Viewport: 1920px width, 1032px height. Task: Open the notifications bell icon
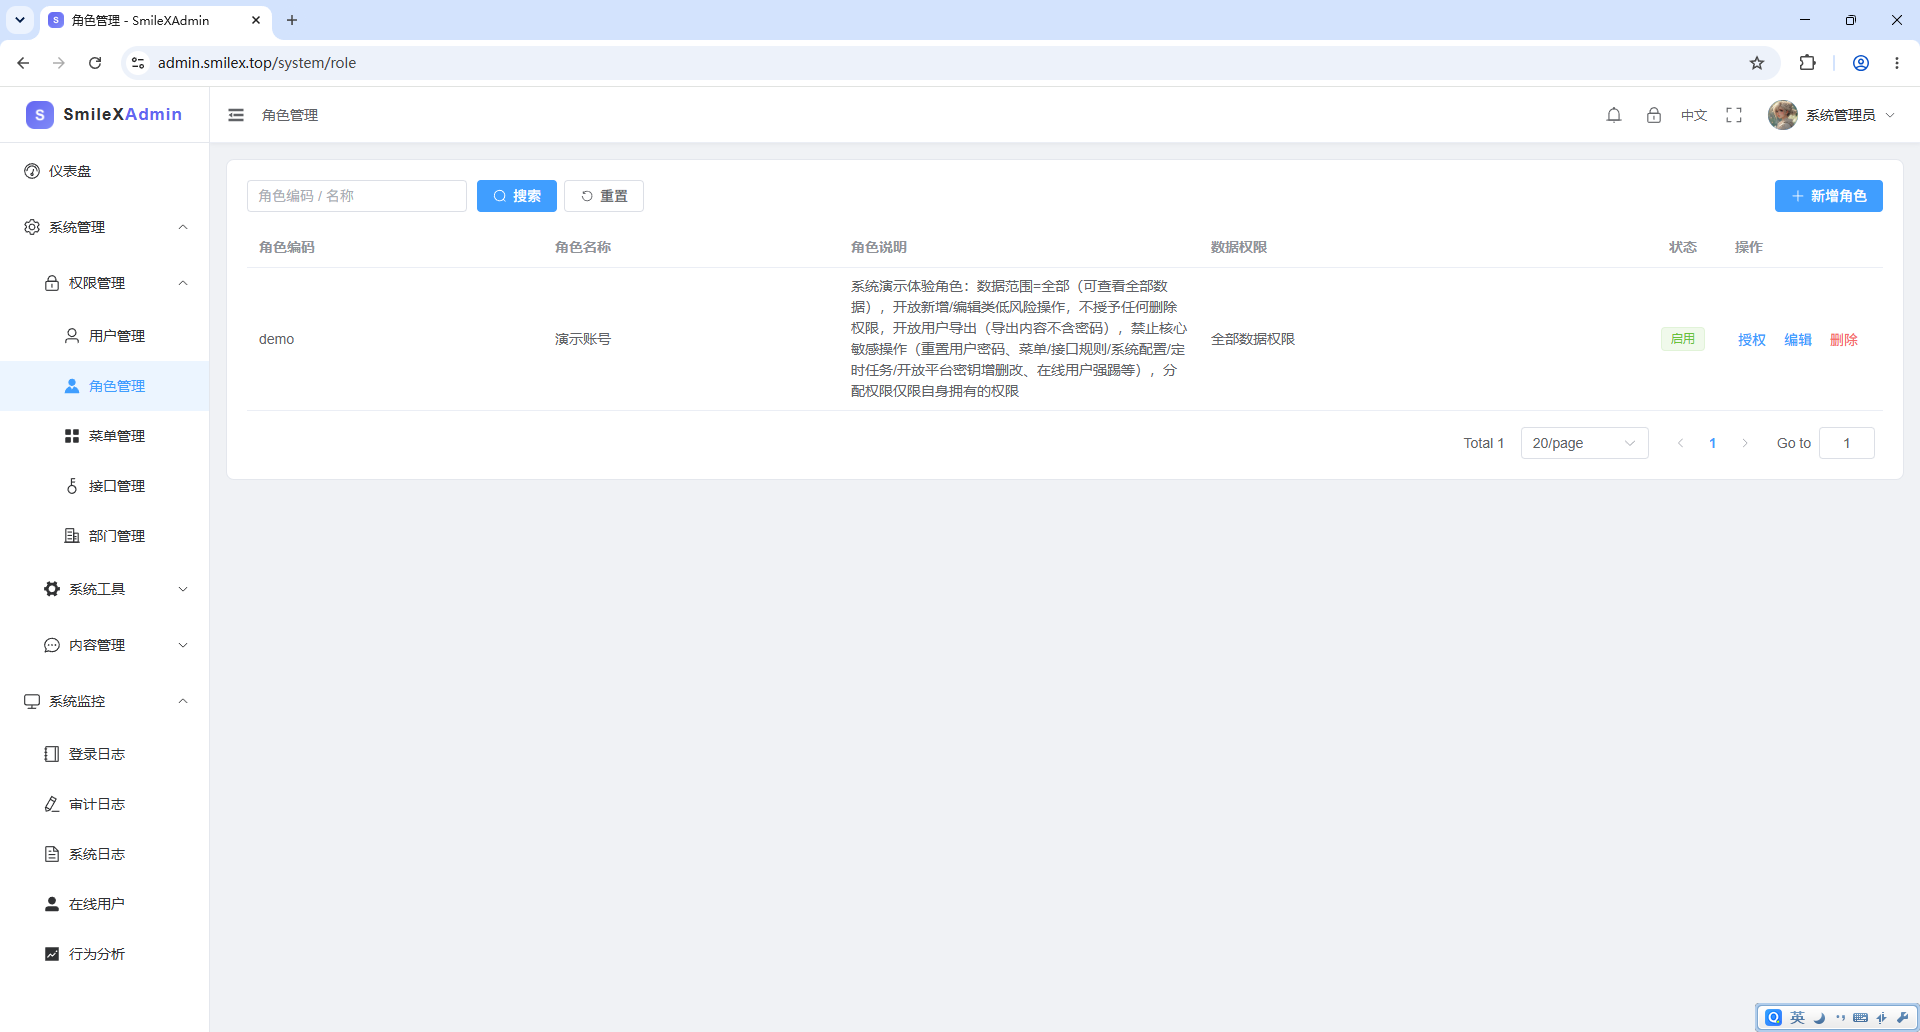(1614, 115)
